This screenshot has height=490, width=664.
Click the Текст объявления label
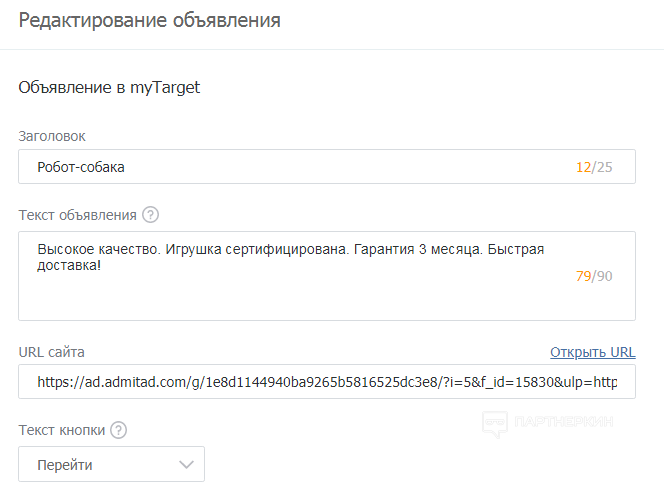point(77,215)
